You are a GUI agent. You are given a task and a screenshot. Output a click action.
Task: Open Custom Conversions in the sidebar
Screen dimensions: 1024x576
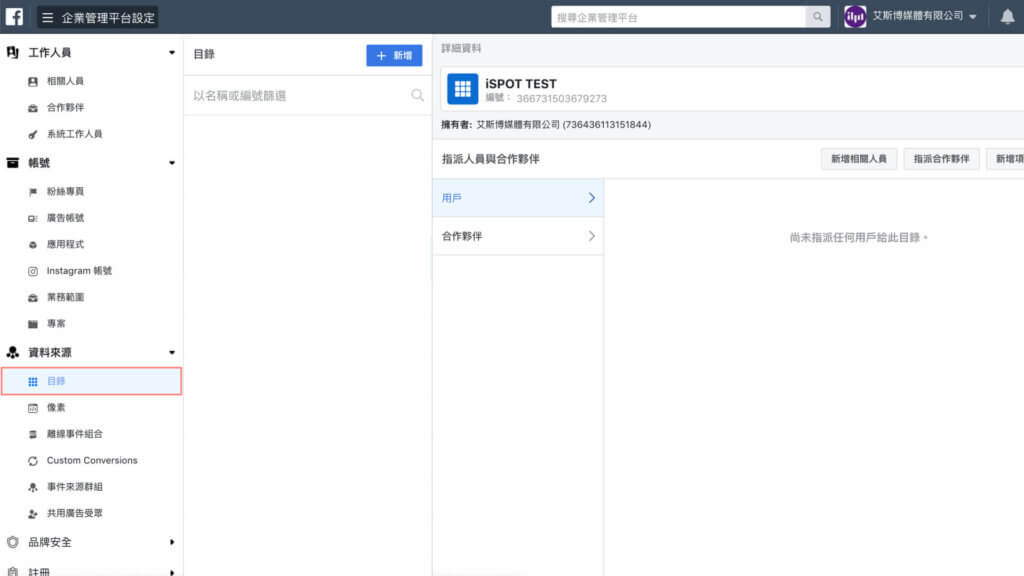pos(92,460)
